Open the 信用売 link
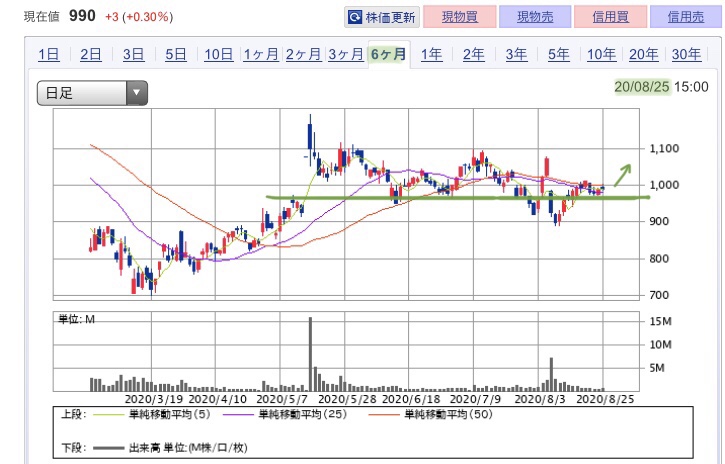Viewport: 725px width, 464px height. point(686,17)
